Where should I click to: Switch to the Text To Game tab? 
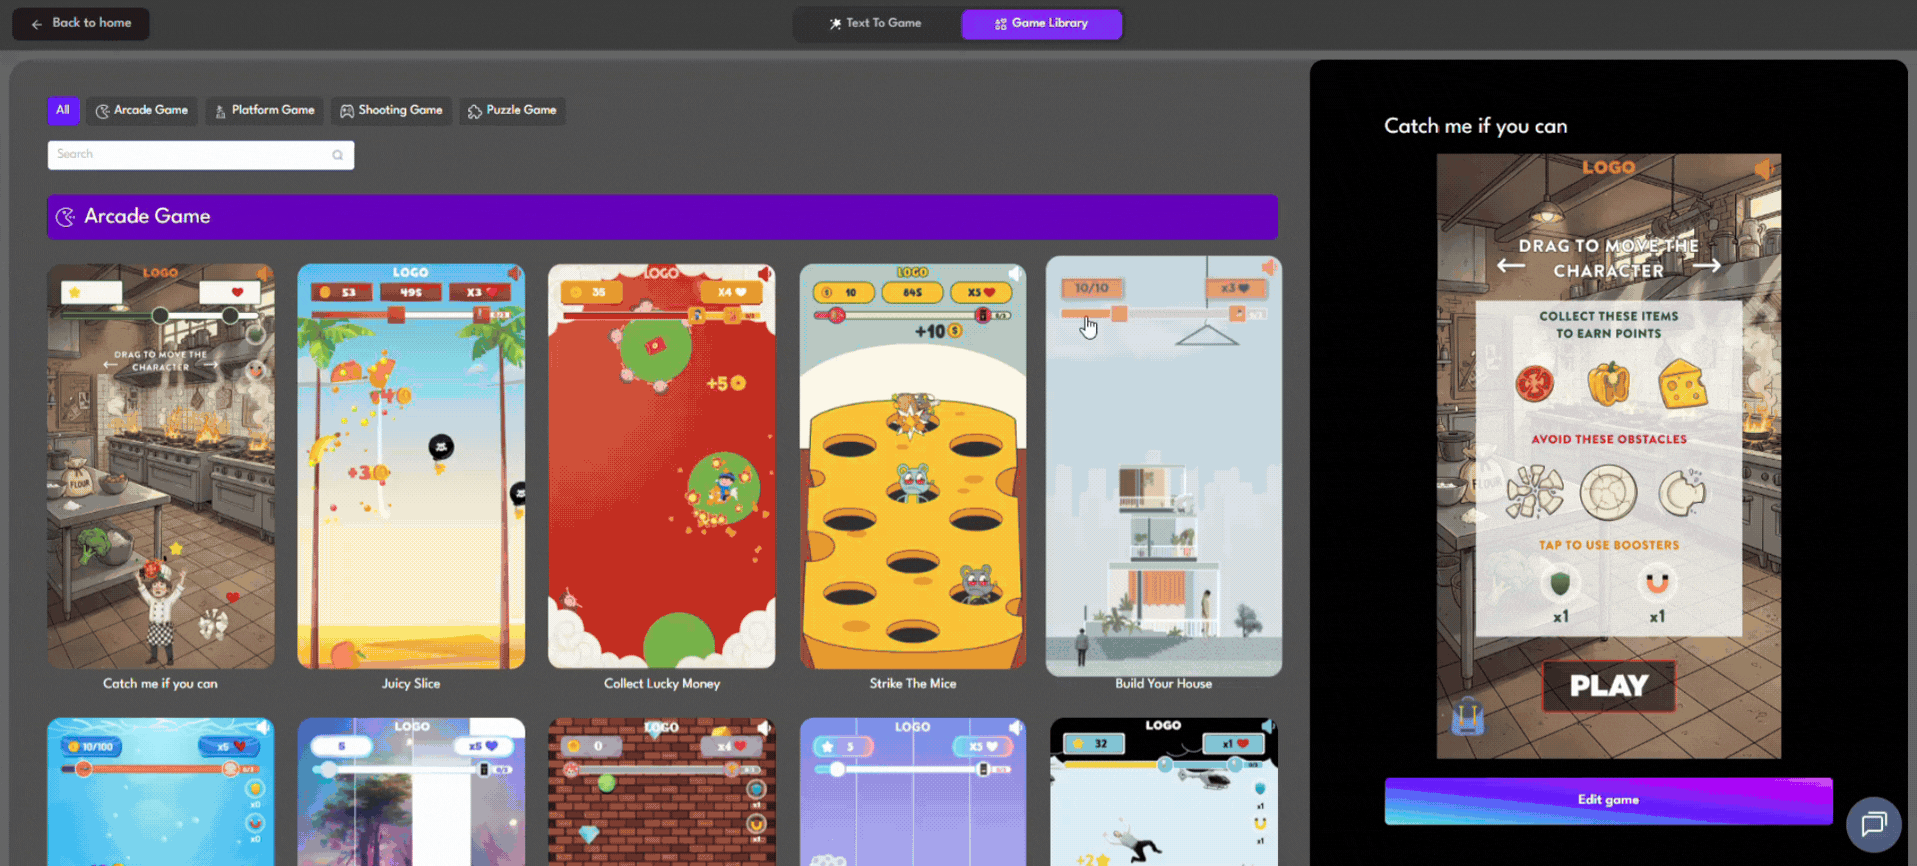876,23
